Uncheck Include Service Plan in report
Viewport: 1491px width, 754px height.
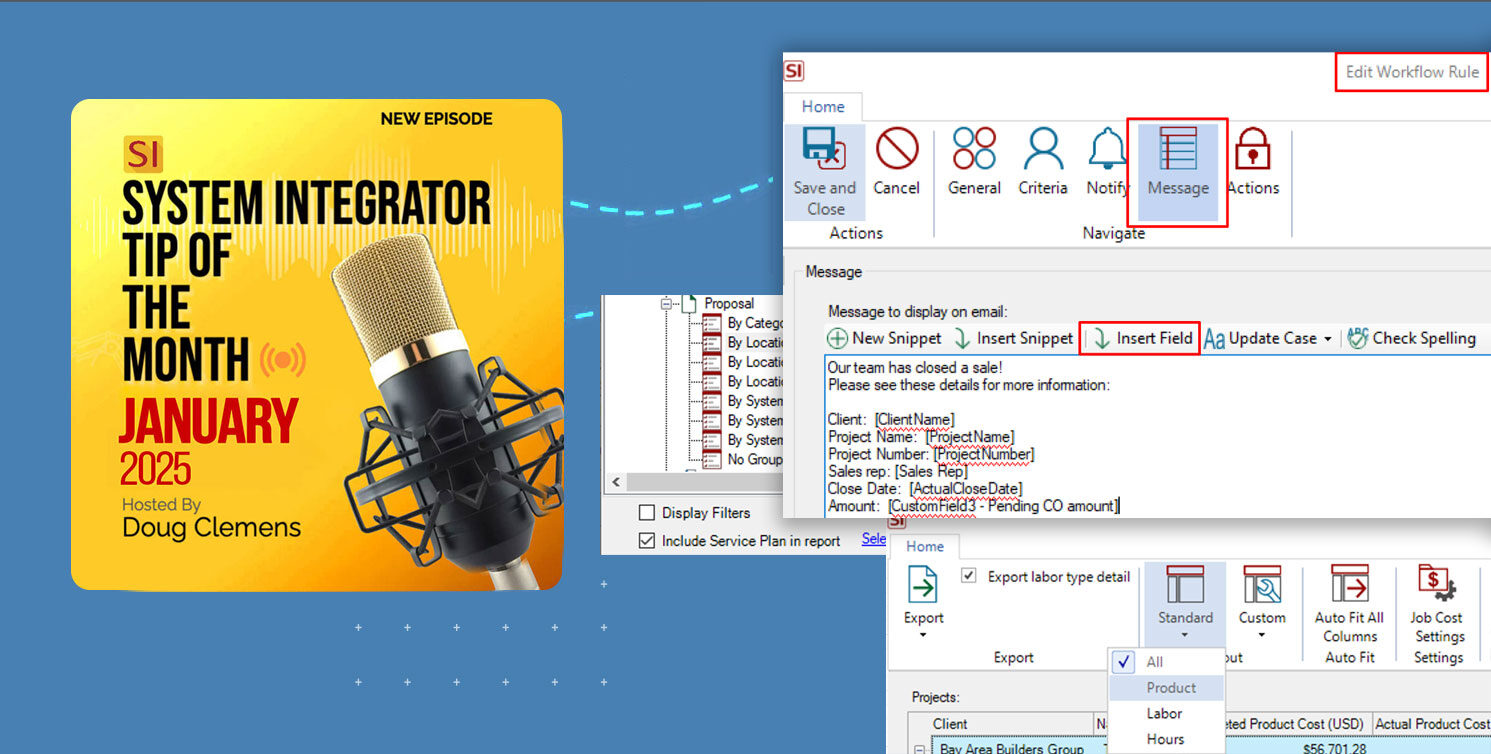647,540
